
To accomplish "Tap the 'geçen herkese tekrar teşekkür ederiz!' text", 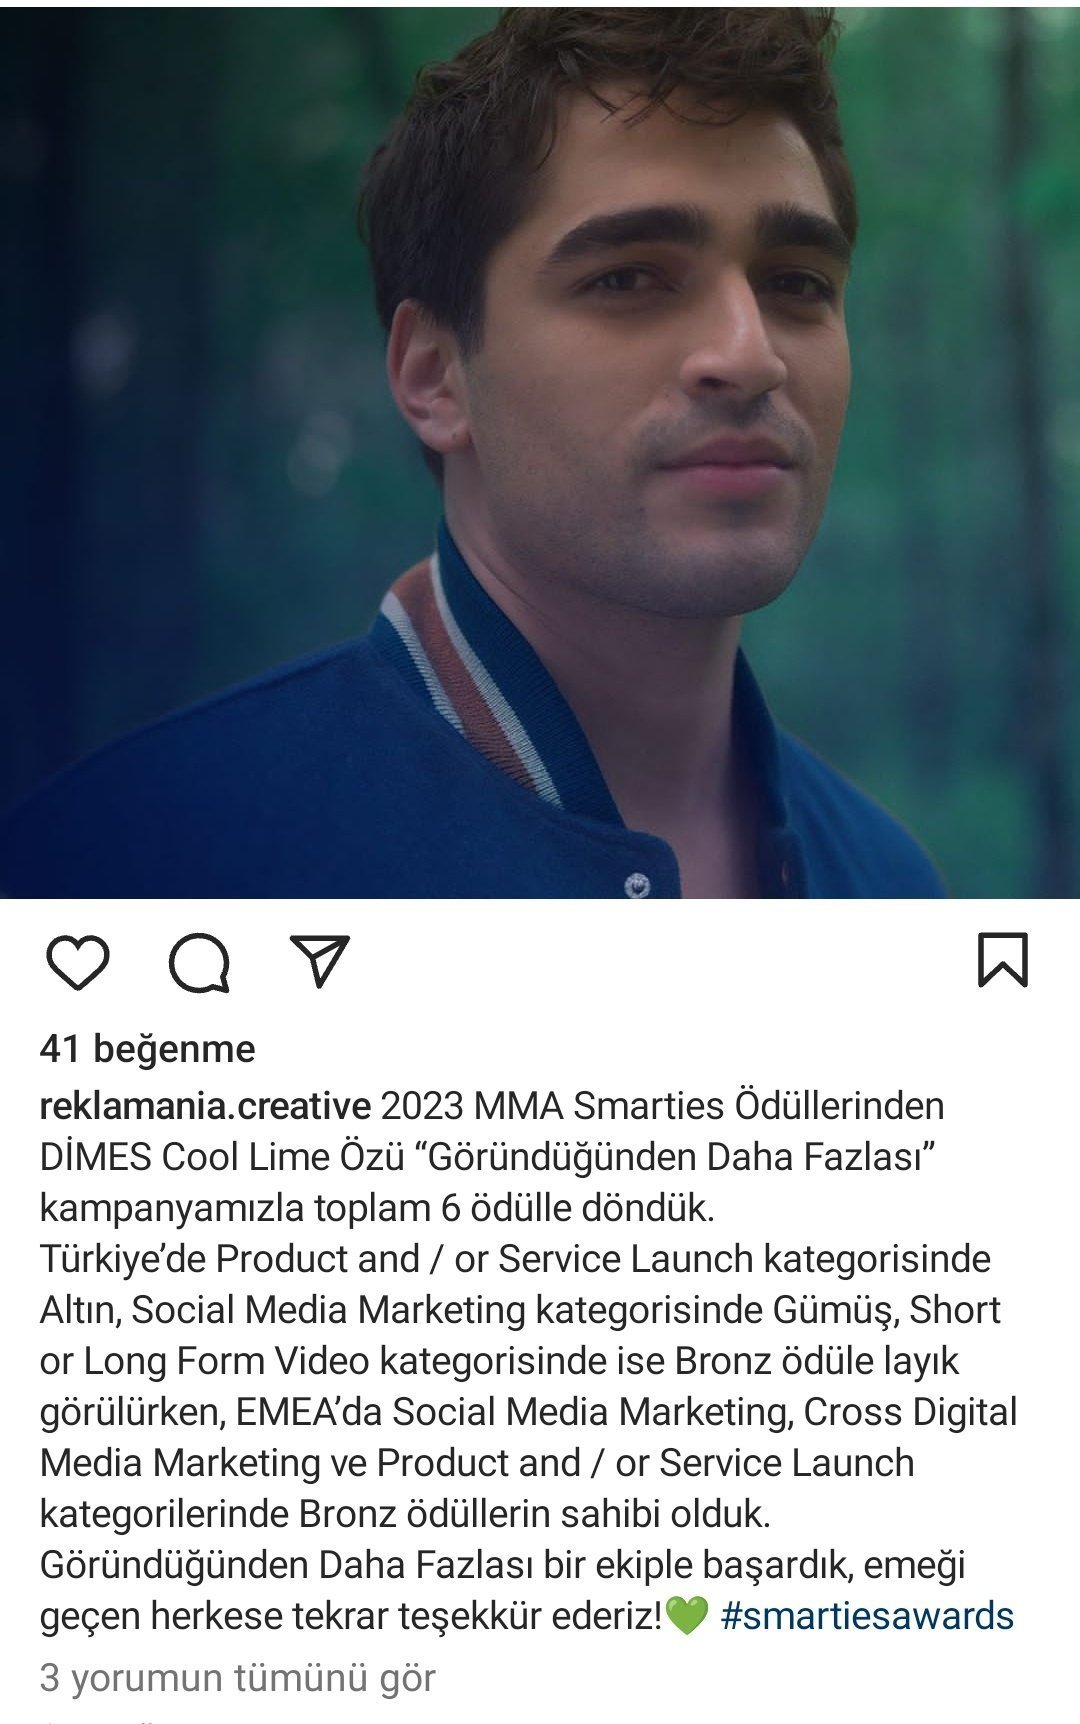I will 352,1616.
